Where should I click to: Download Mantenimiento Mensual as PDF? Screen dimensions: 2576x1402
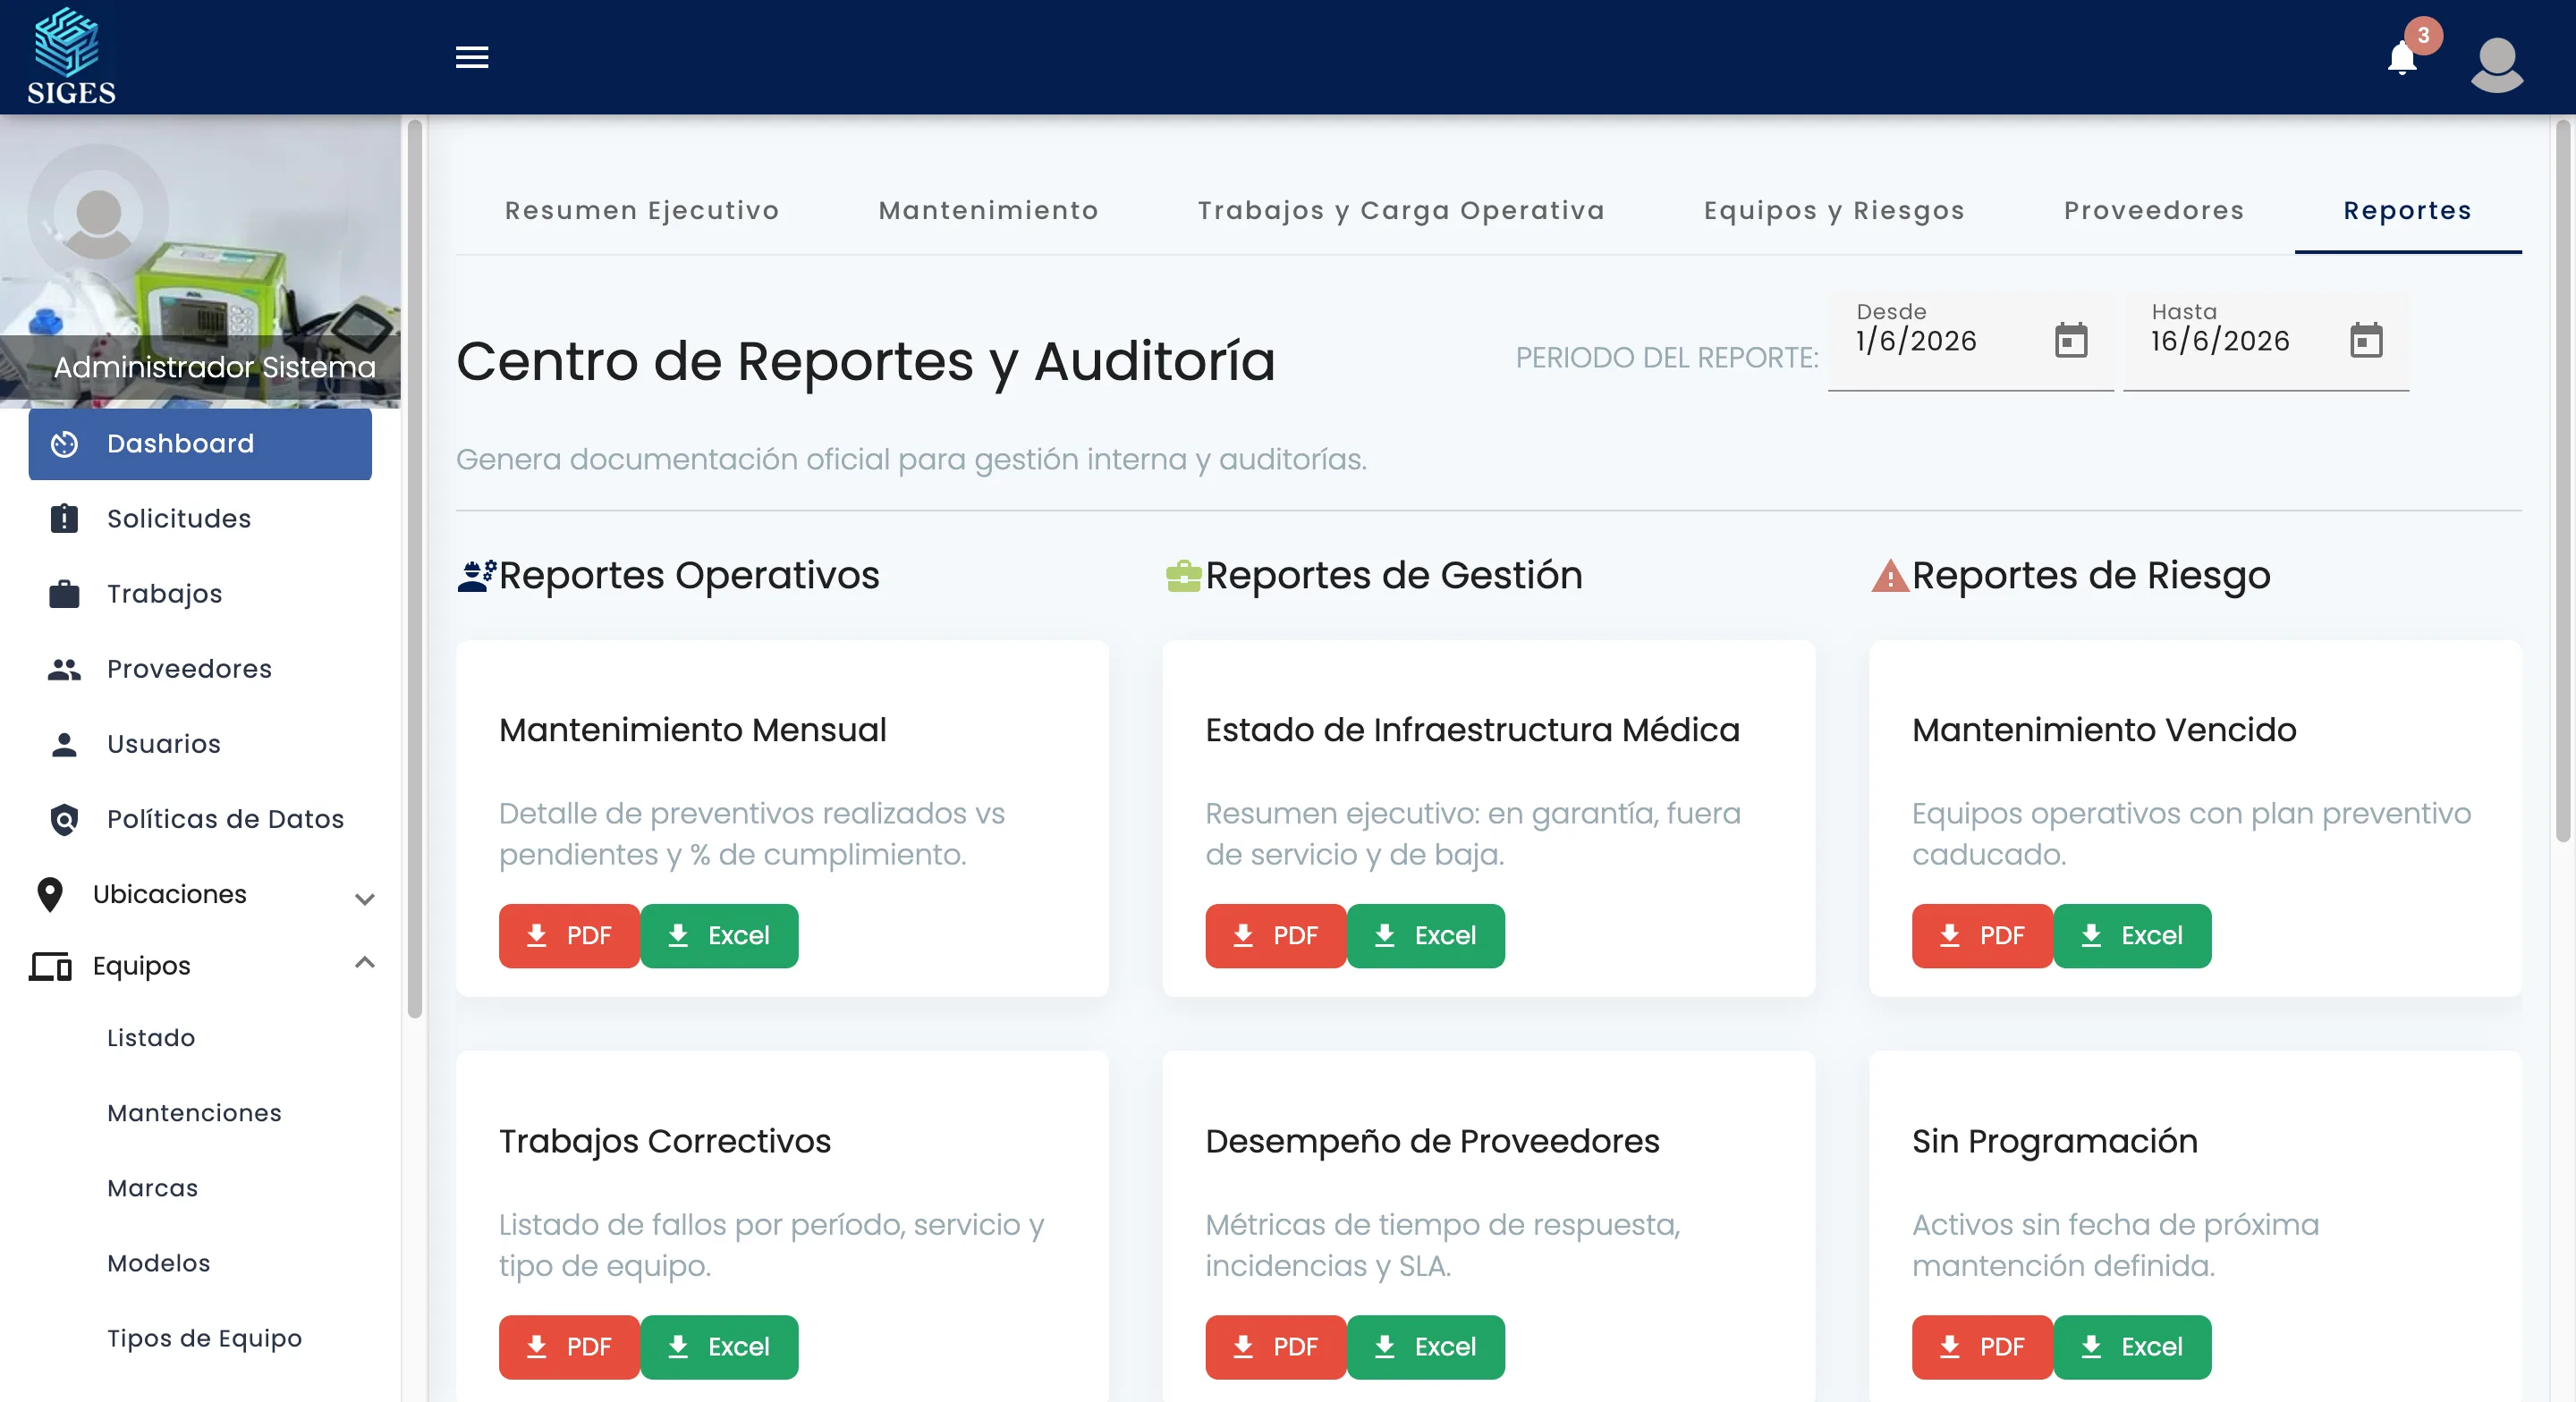click(569, 935)
